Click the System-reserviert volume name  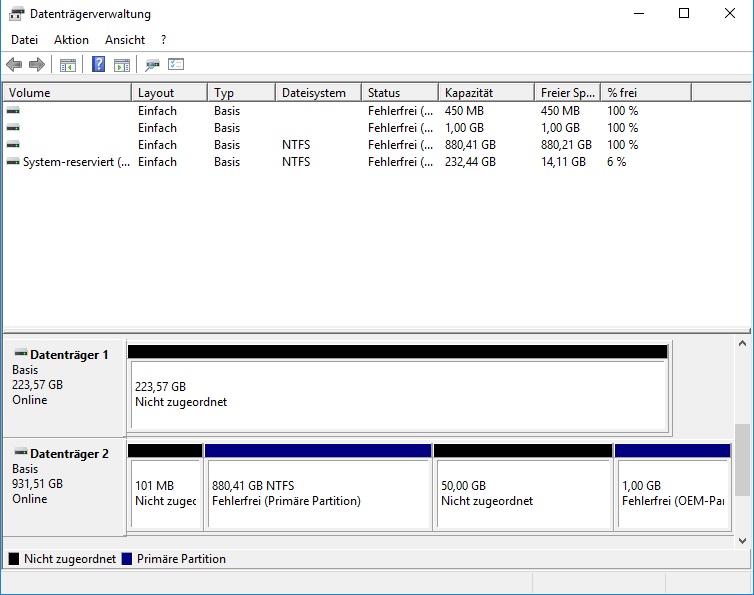[76, 162]
